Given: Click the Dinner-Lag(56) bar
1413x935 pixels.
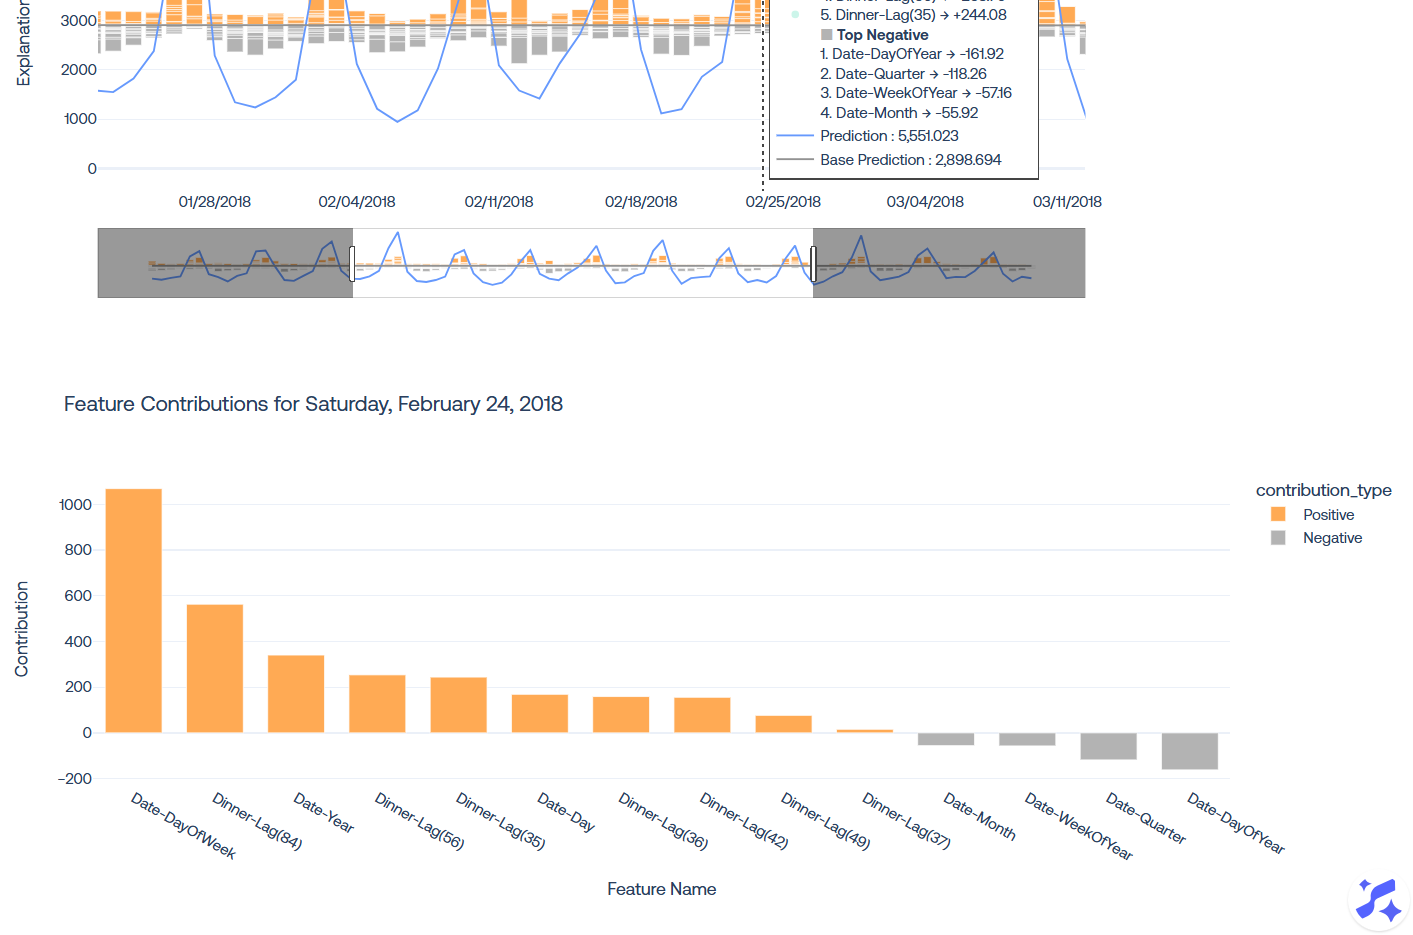Looking at the screenshot, I should point(377,704).
